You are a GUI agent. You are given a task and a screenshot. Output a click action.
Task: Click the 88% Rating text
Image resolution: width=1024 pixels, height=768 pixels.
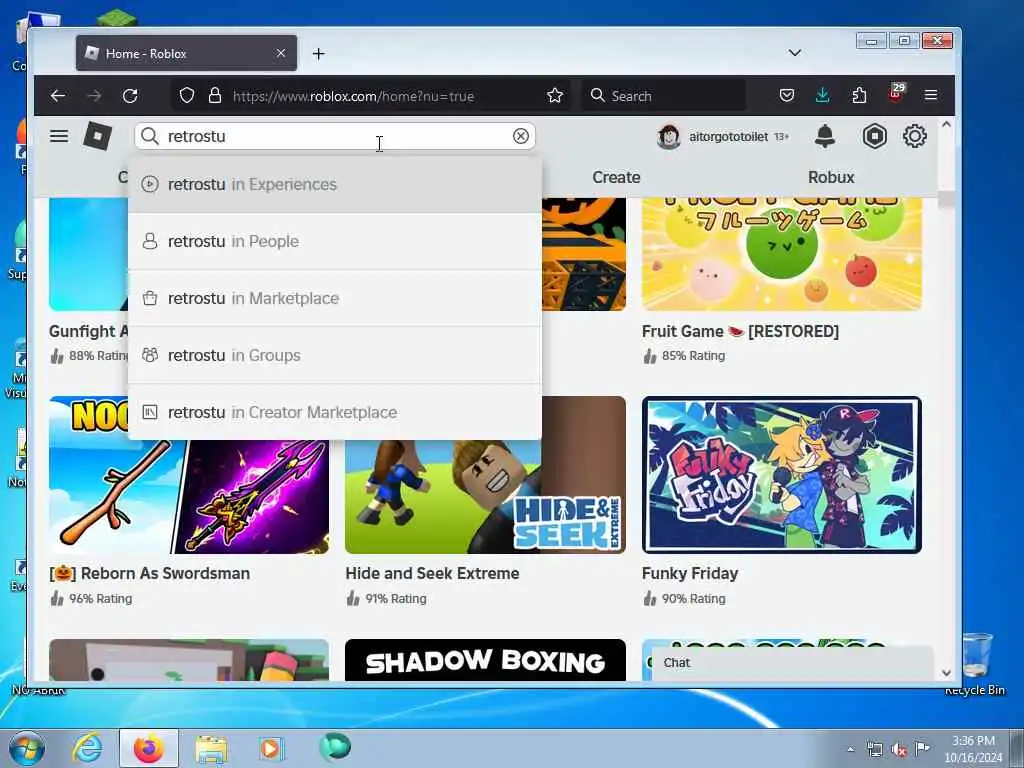pyautogui.click(x=99, y=356)
